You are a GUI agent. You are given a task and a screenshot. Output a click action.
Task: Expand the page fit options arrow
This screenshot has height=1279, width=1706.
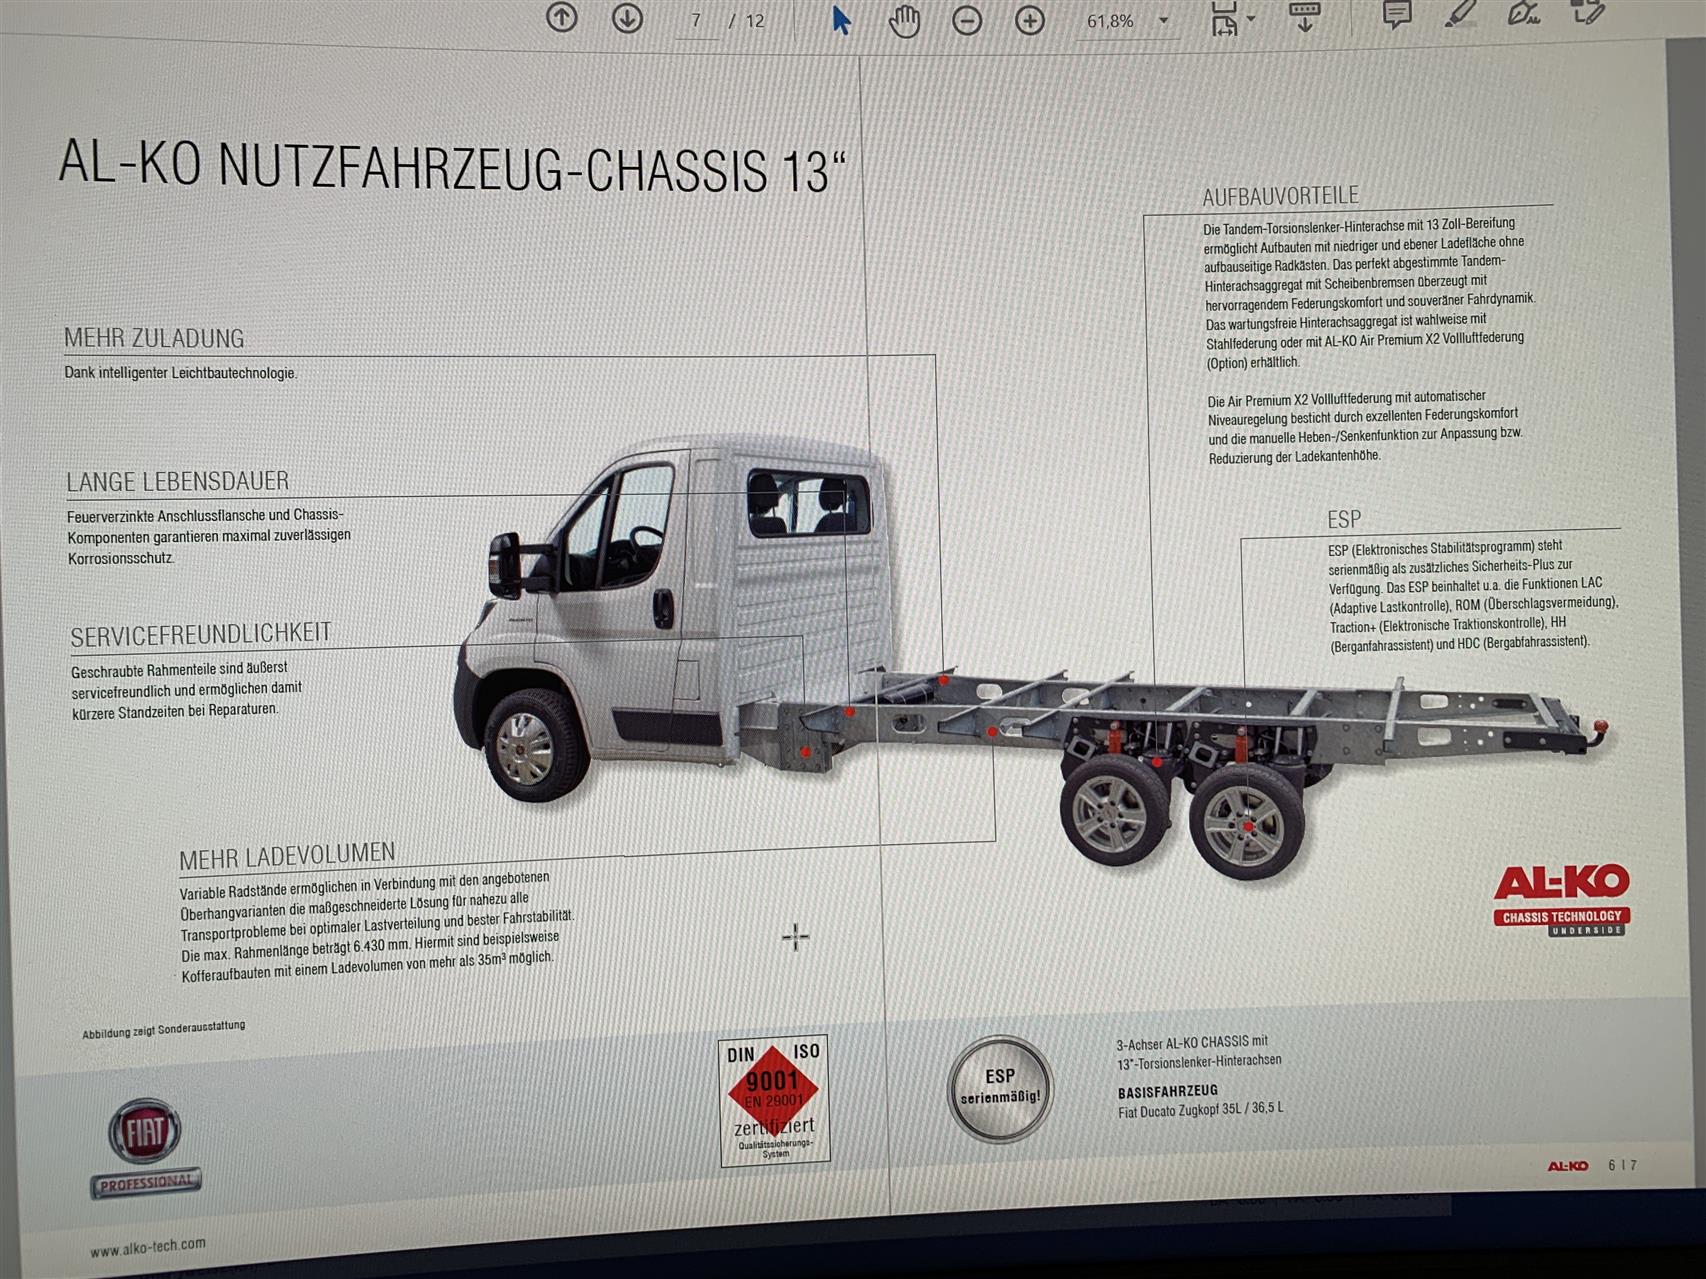(1251, 19)
